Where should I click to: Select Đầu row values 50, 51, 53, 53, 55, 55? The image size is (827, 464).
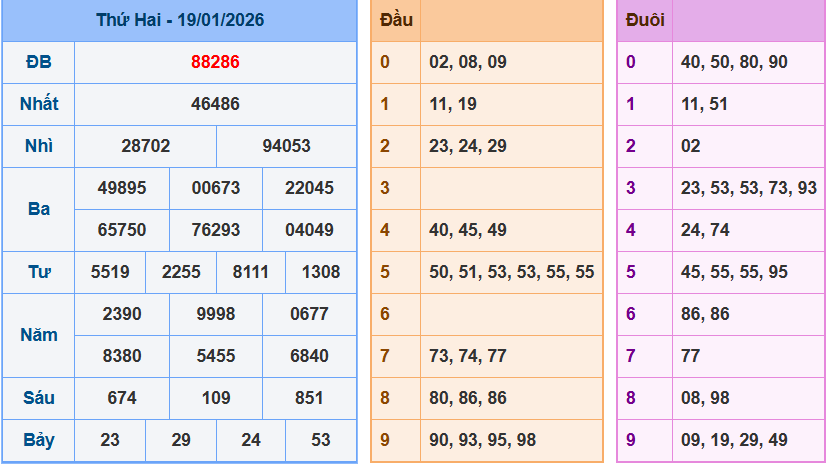click(x=511, y=272)
